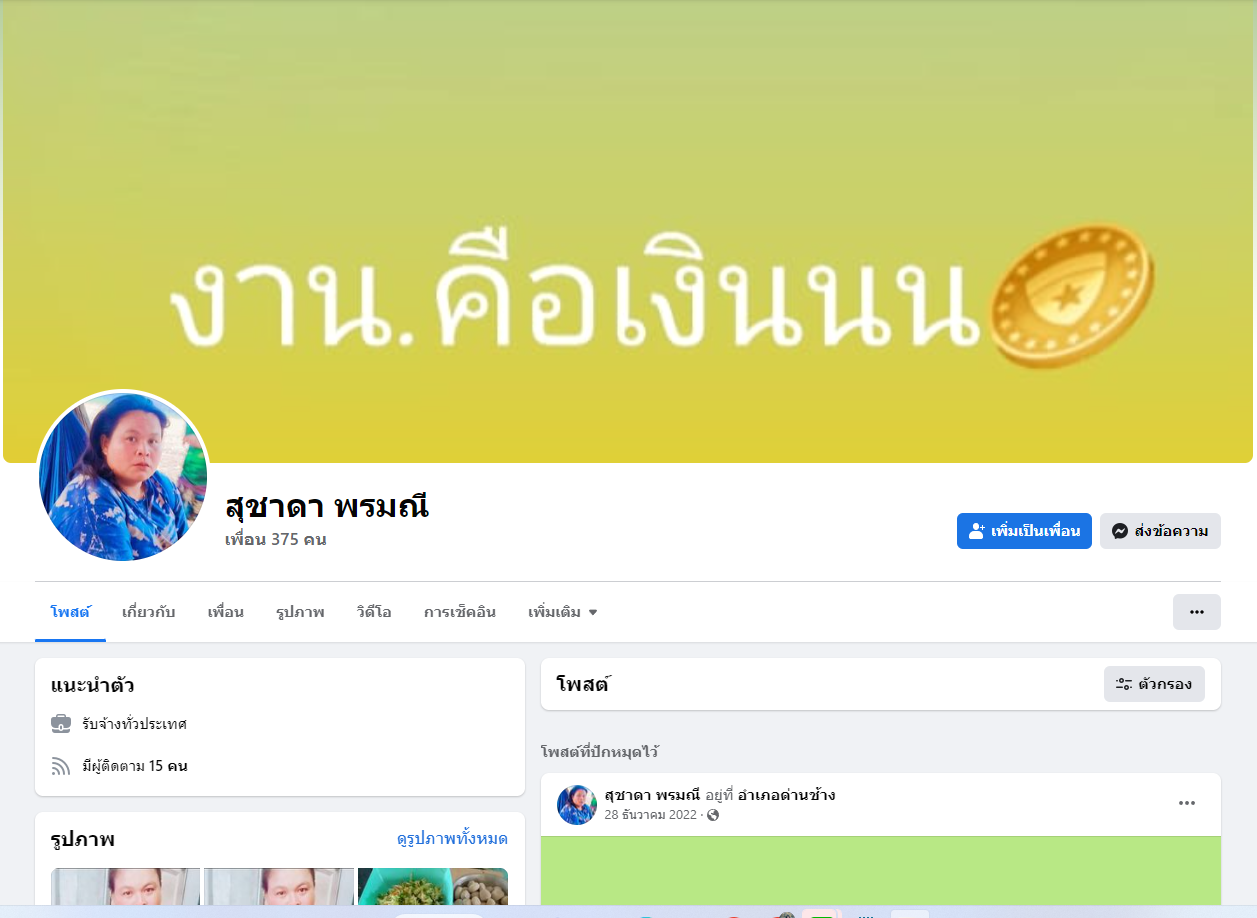Click the ดูรูปภาพทั้งหมด link

tap(452, 838)
